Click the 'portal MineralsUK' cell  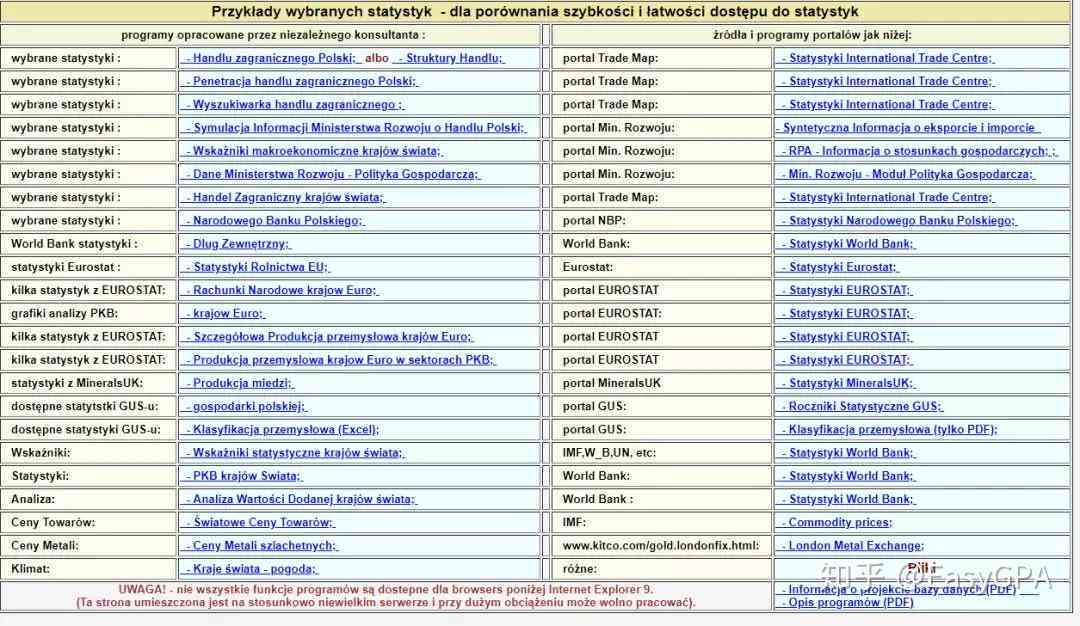pos(662,384)
